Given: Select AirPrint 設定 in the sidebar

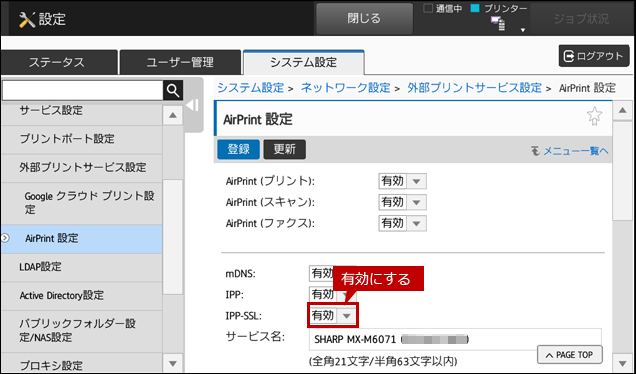Looking at the screenshot, I should tap(81, 239).
